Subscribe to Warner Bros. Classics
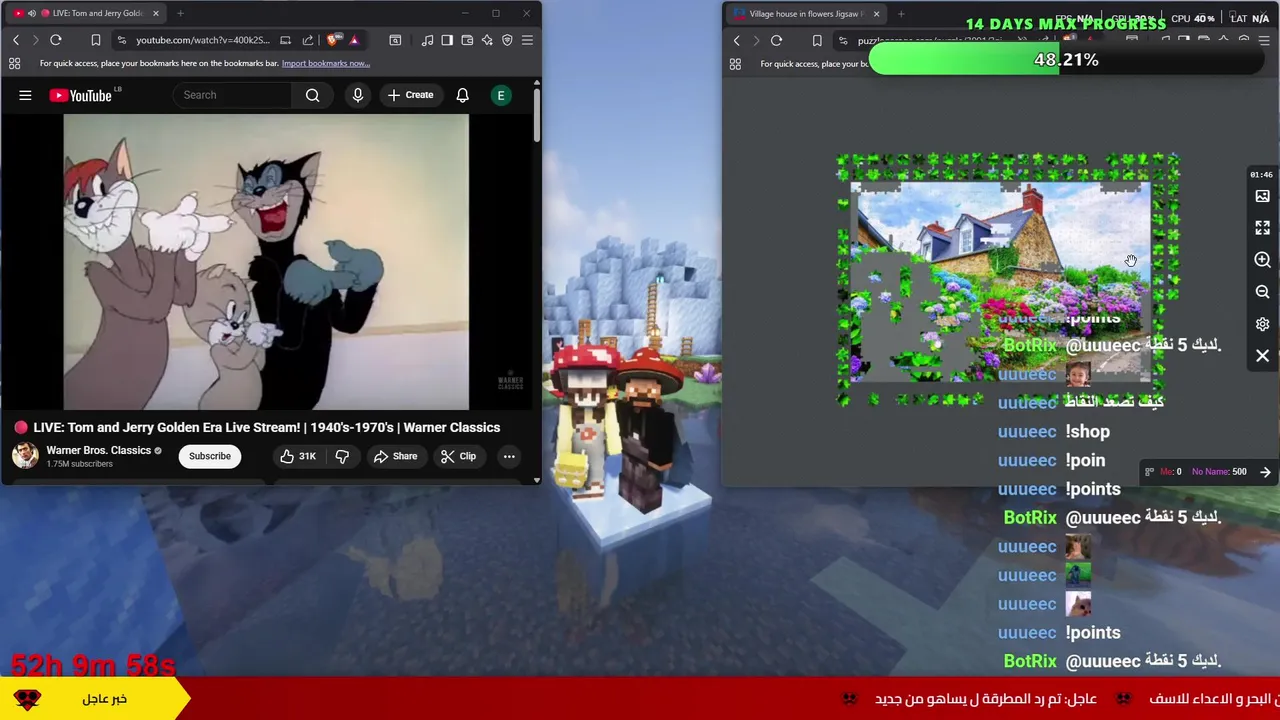This screenshot has width=1280, height=720. (x=210, y=456)
